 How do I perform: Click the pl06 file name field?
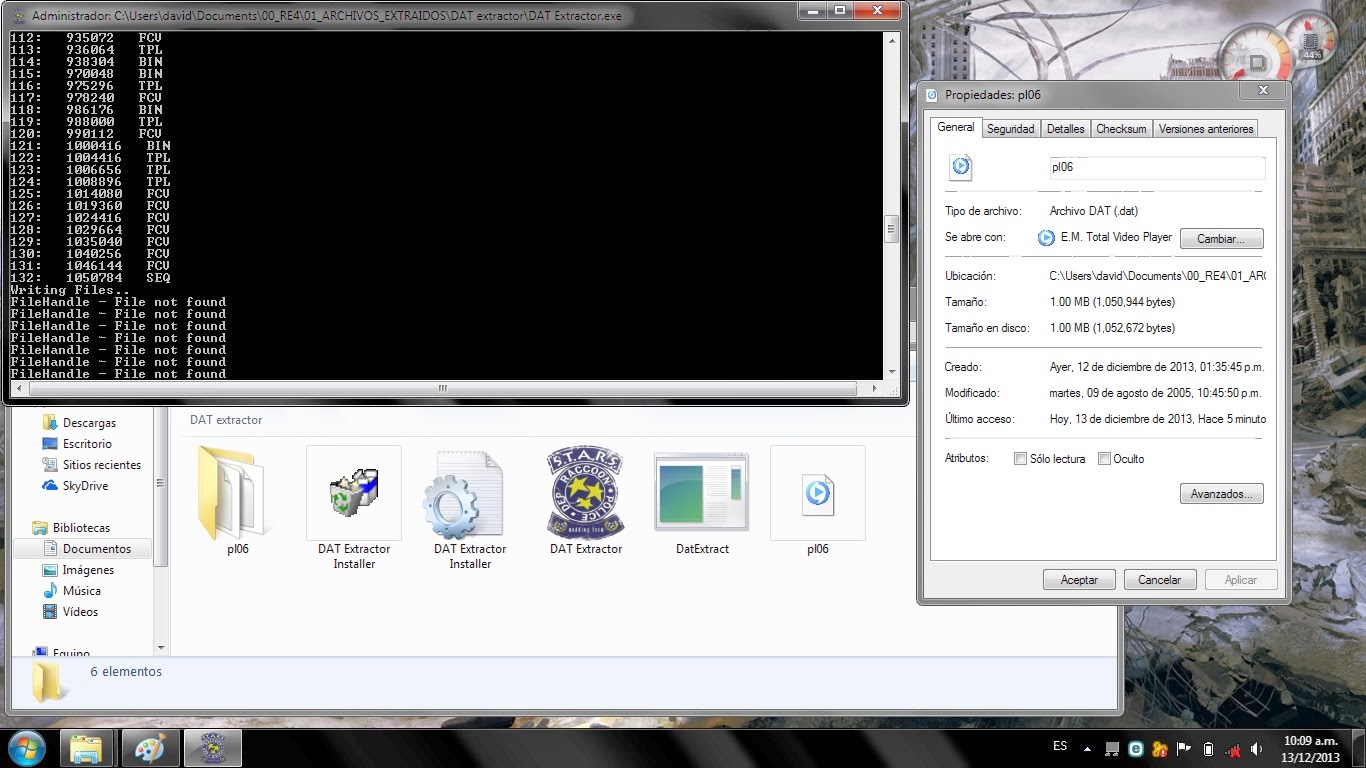1156,168
